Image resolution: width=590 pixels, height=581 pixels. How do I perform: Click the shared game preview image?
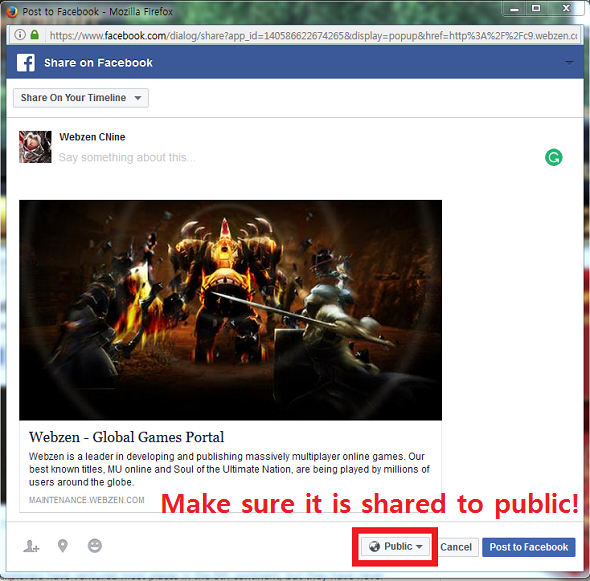(231, 310)
